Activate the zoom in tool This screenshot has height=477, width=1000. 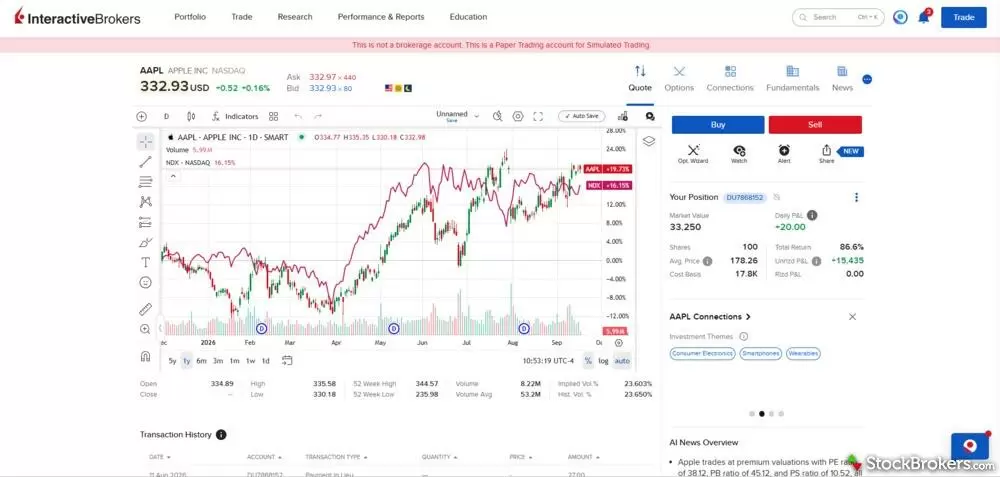[x=145, y=329]
